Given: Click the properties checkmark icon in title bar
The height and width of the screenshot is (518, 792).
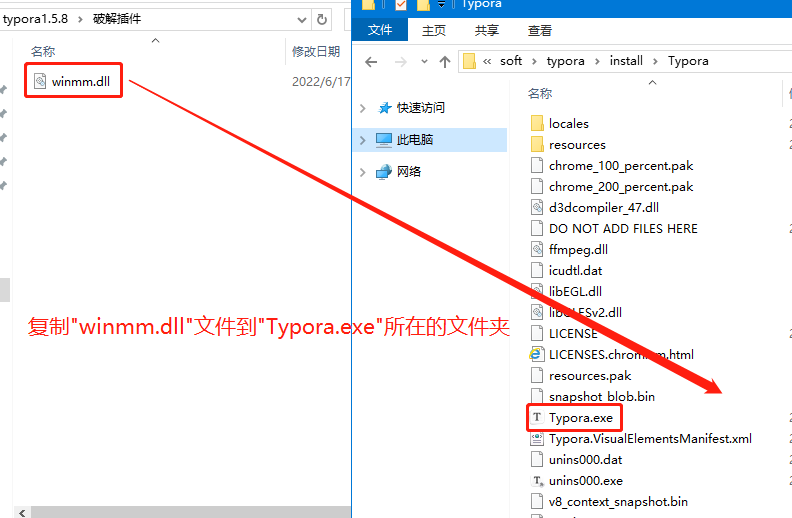Looking at the screenshot, I should [401, 5].
